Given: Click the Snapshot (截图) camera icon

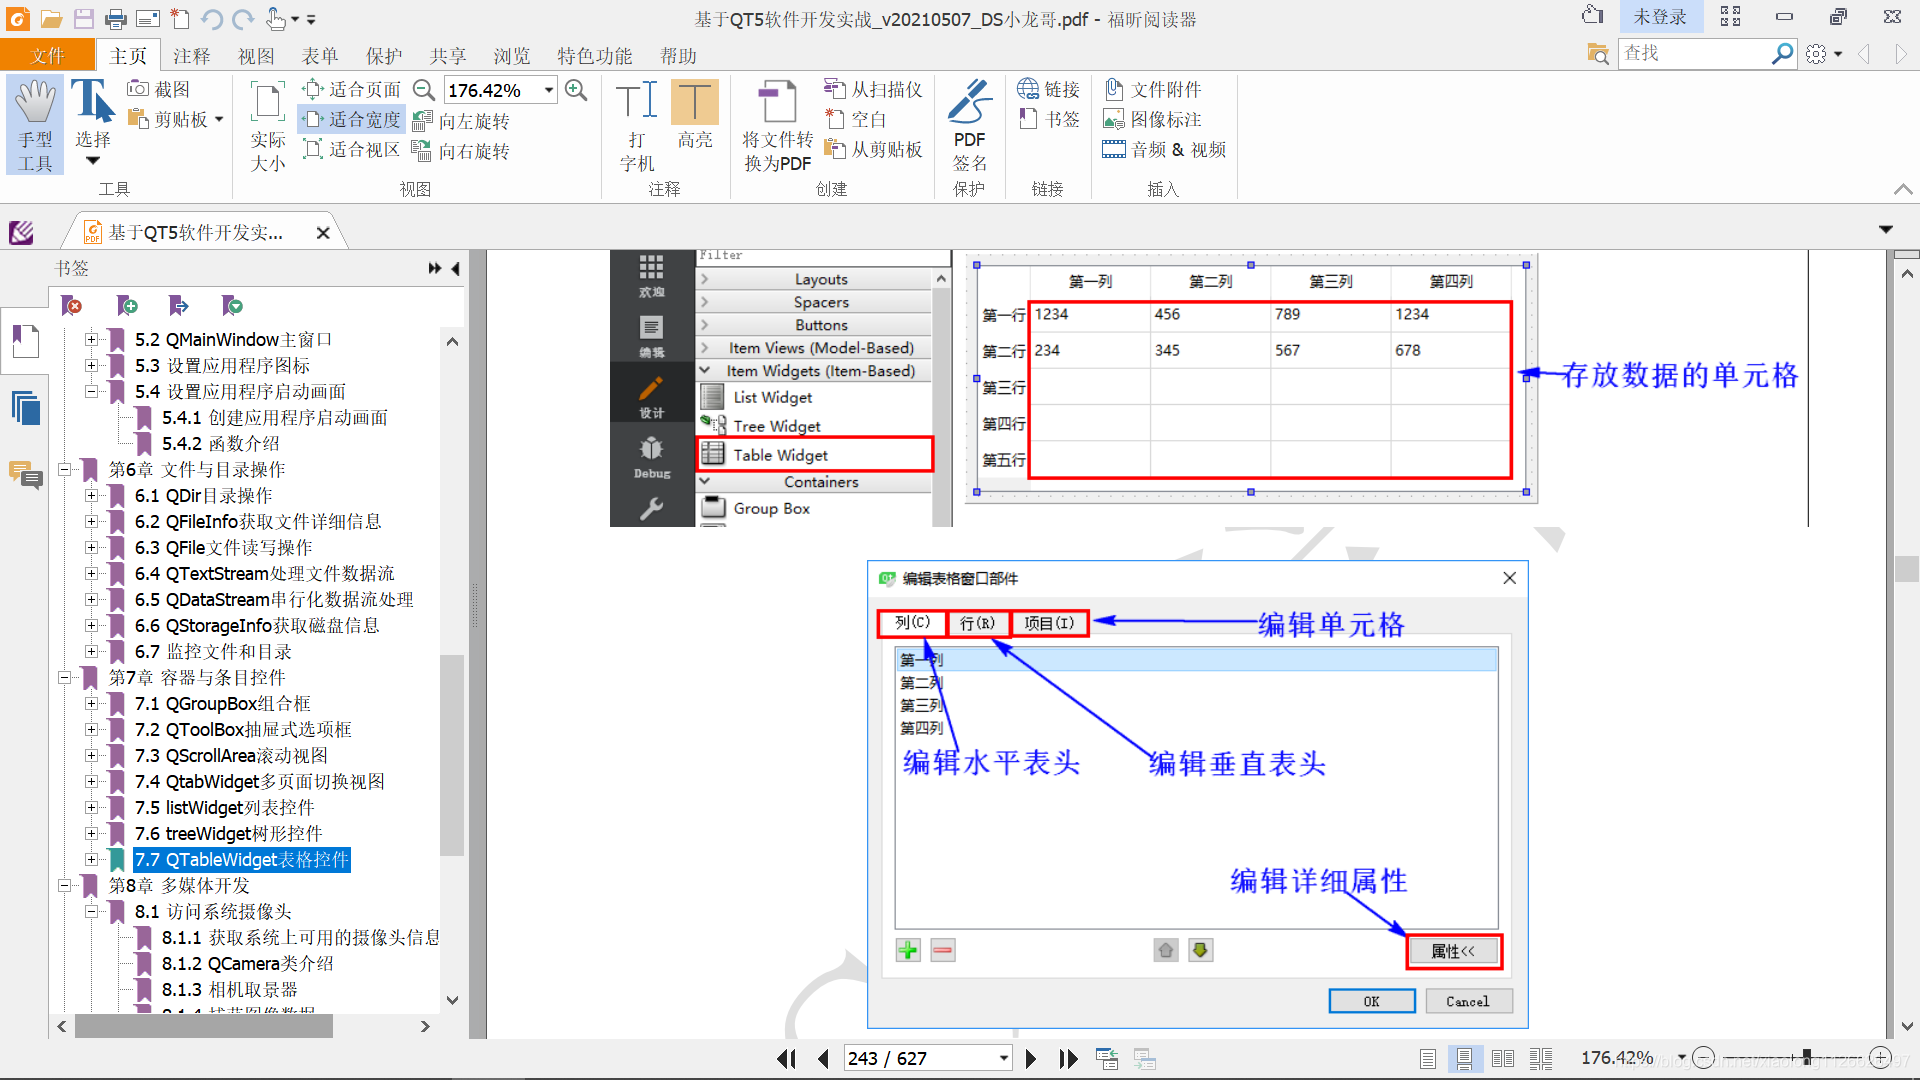Looking at the screenshot, I should (x=138, y=89).
